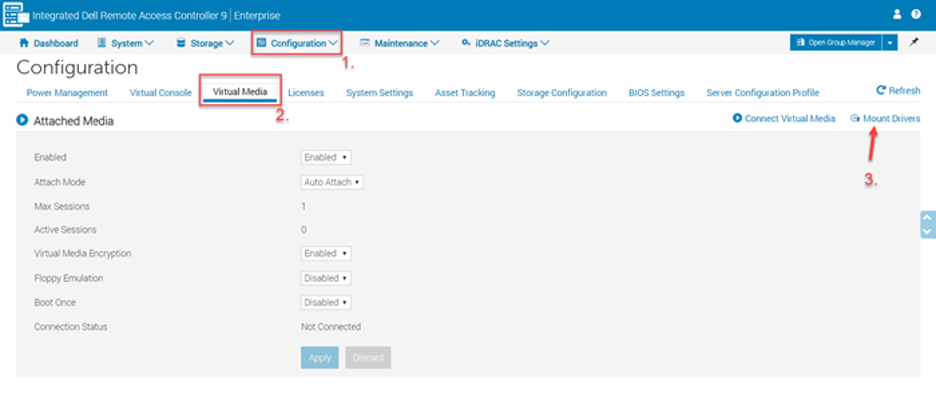Open the Enabled setting dropdown
Image resolution: width=936 pixels, height=394 pixels.
pos(326,158)
